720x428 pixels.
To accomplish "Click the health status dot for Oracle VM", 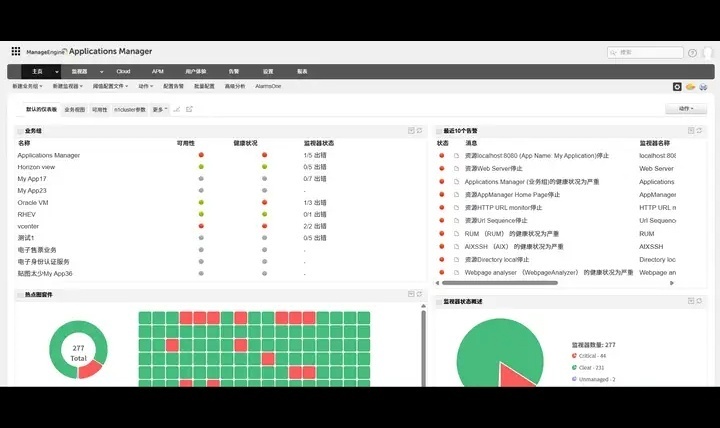I will [x=264, y=203].
